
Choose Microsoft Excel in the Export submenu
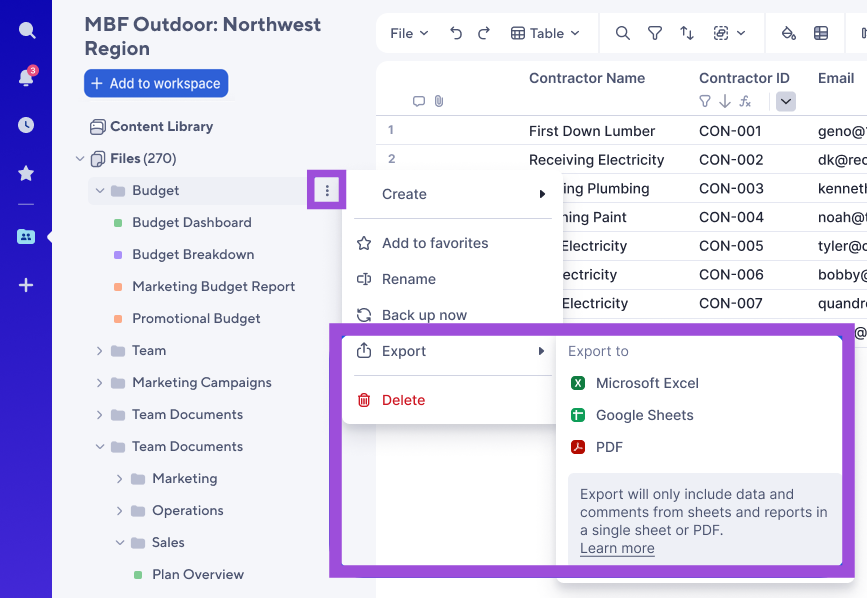coord(649,383)
